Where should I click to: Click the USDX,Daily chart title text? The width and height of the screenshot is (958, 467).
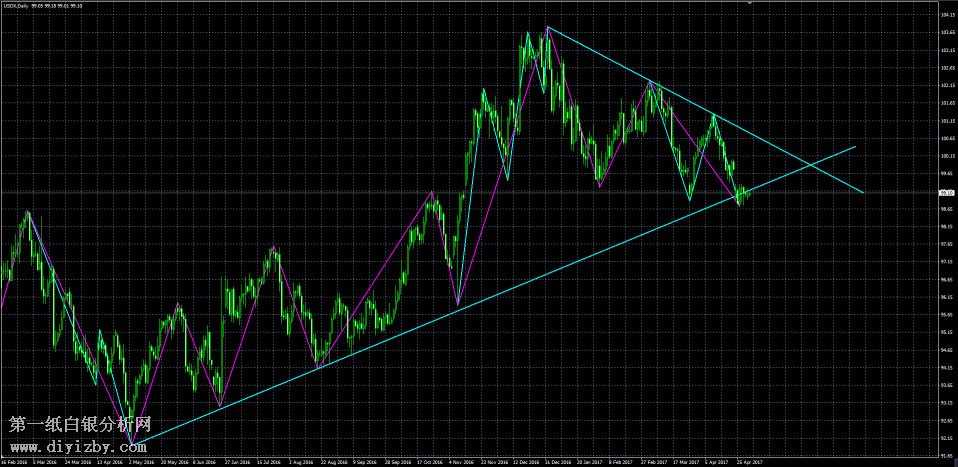pos(24,5)
